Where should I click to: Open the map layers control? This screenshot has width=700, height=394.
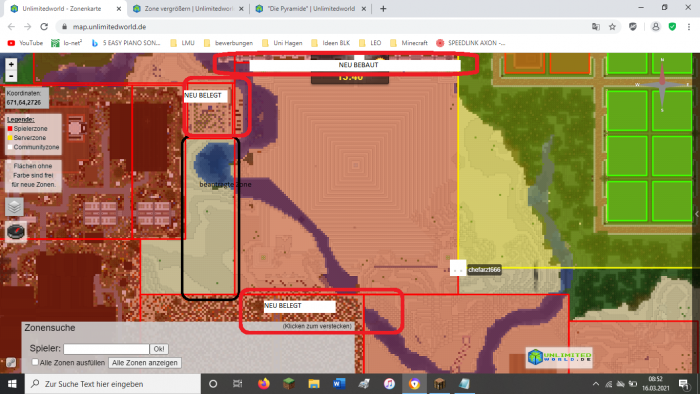14,207
